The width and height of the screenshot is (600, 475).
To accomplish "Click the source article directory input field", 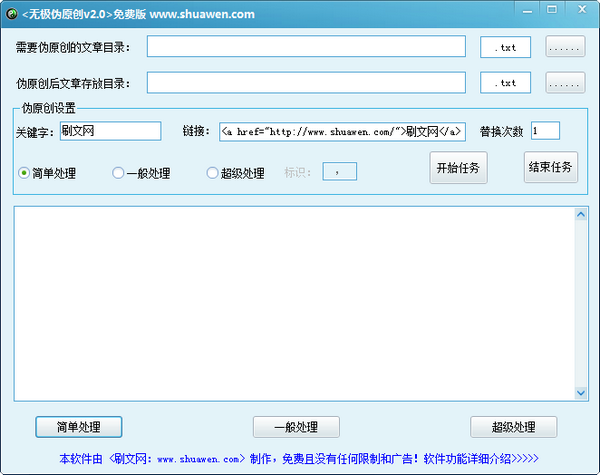I will pos(306,46).
